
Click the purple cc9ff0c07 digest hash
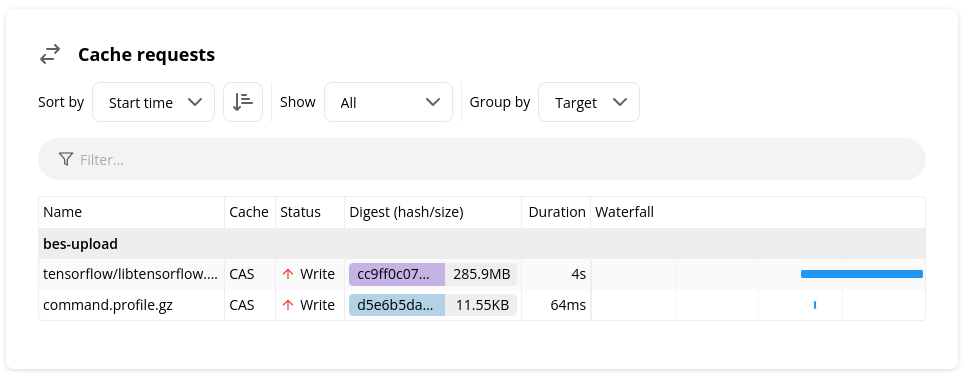(x=397, y=274)
